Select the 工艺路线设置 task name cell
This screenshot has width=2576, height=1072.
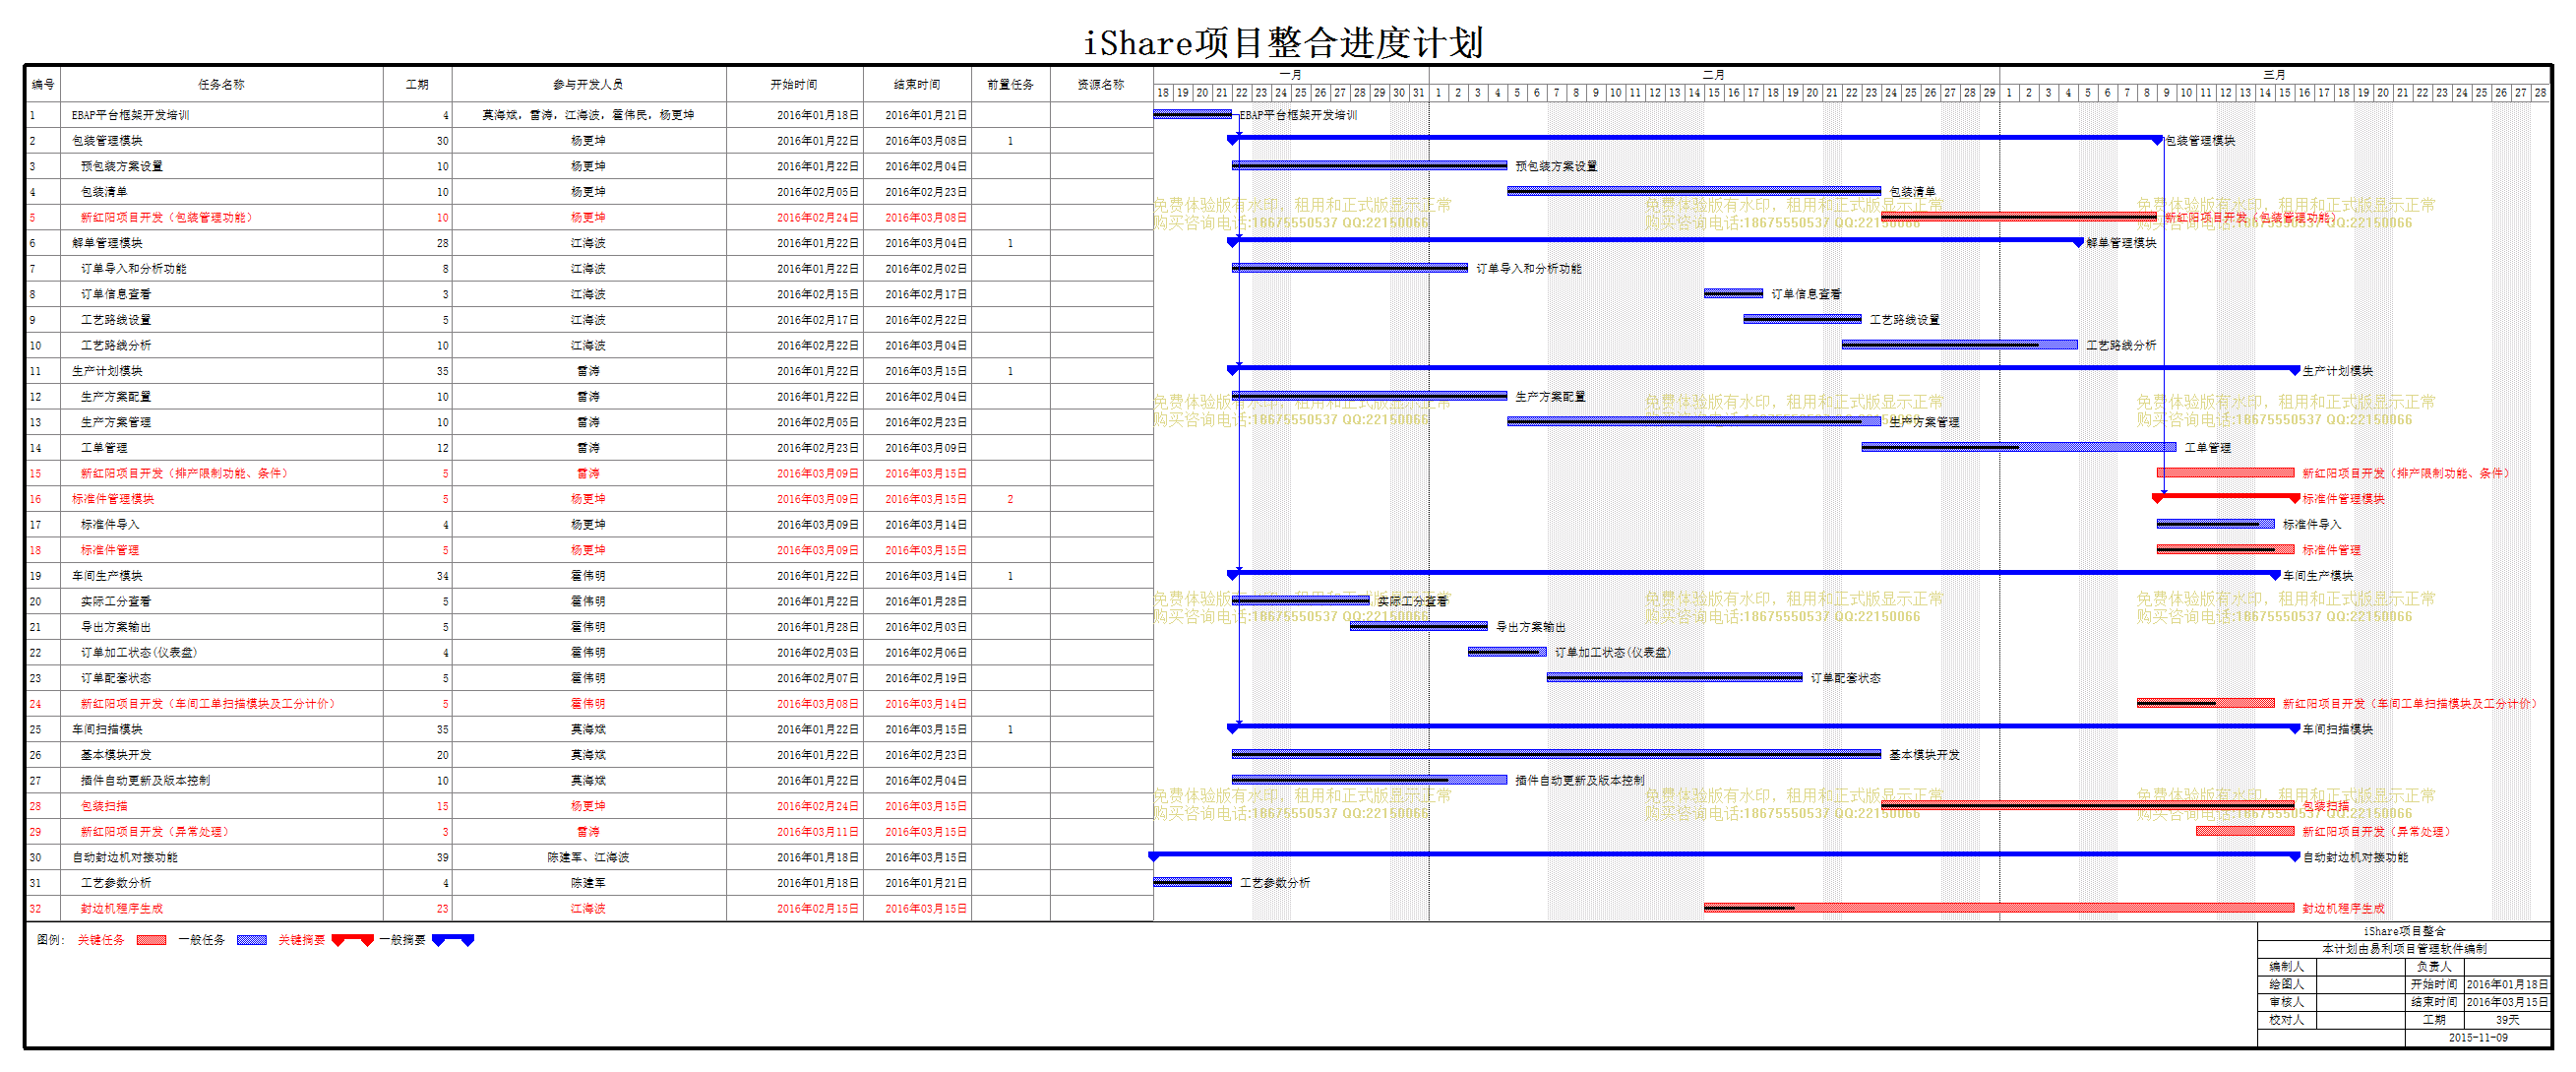point(221,320)
